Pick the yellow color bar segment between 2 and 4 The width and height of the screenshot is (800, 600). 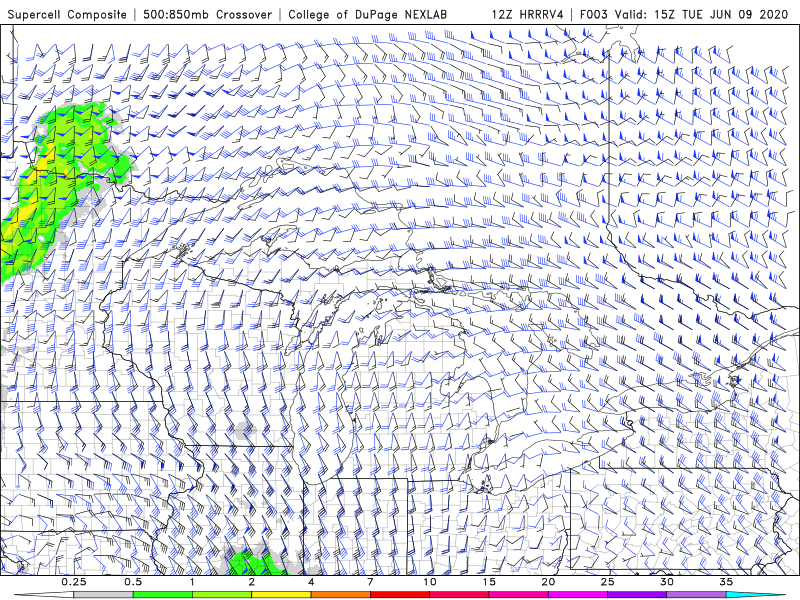pos(281,595)
